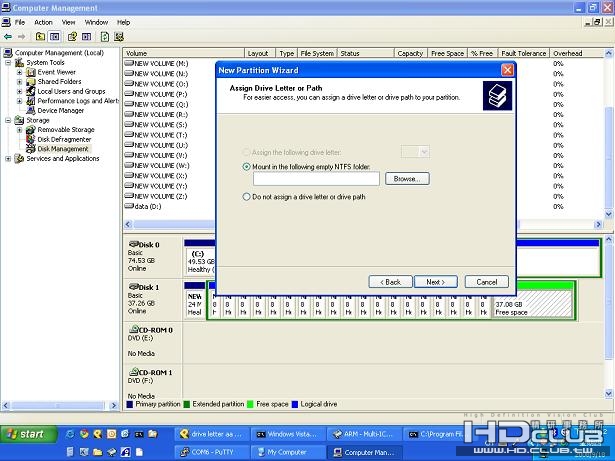Select Do not assign a drive letter option
The height and width of the screenshot is (461, 615).
[x=246, y=197]
